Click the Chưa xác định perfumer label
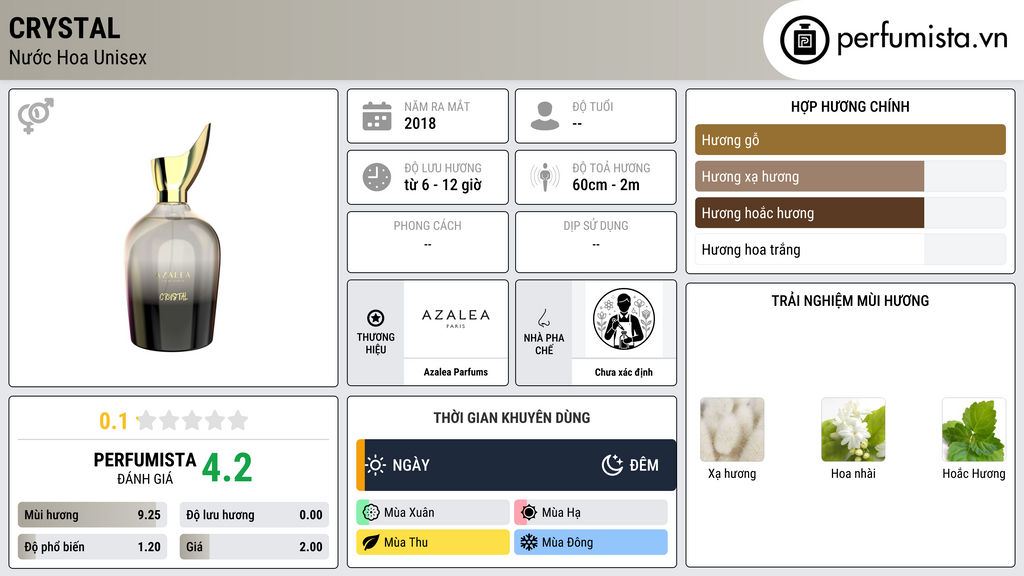 [624, 372]
